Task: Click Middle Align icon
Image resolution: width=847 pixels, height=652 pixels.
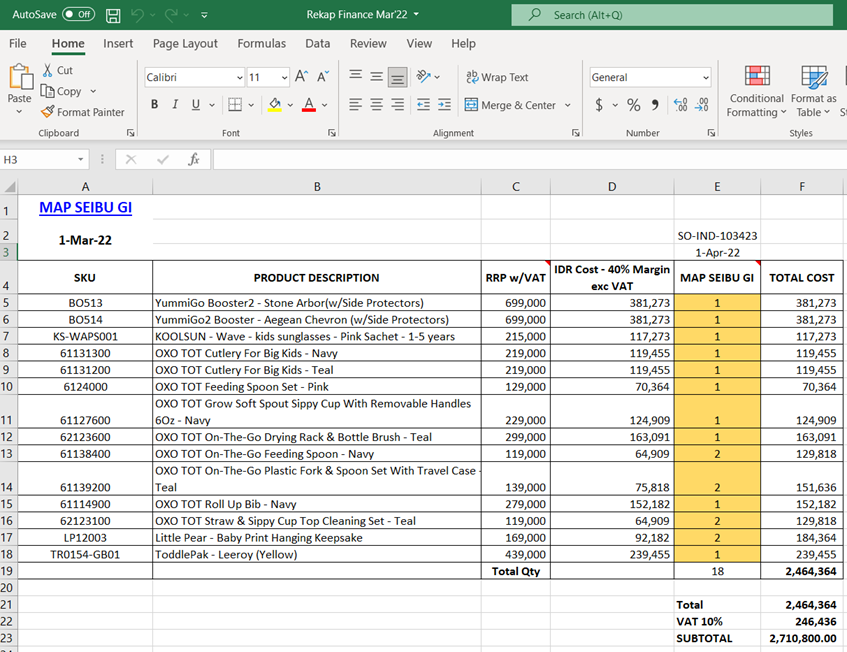Action: point(377,77)
